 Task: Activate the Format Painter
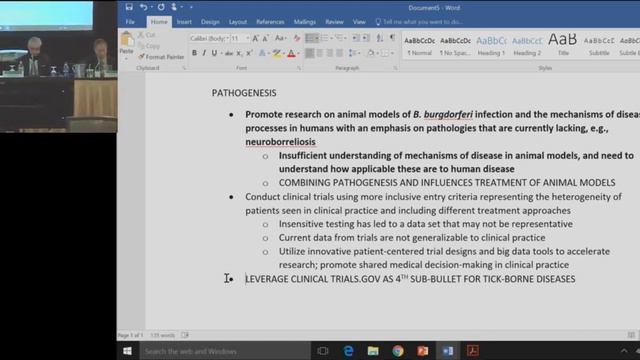pos(161,57)
